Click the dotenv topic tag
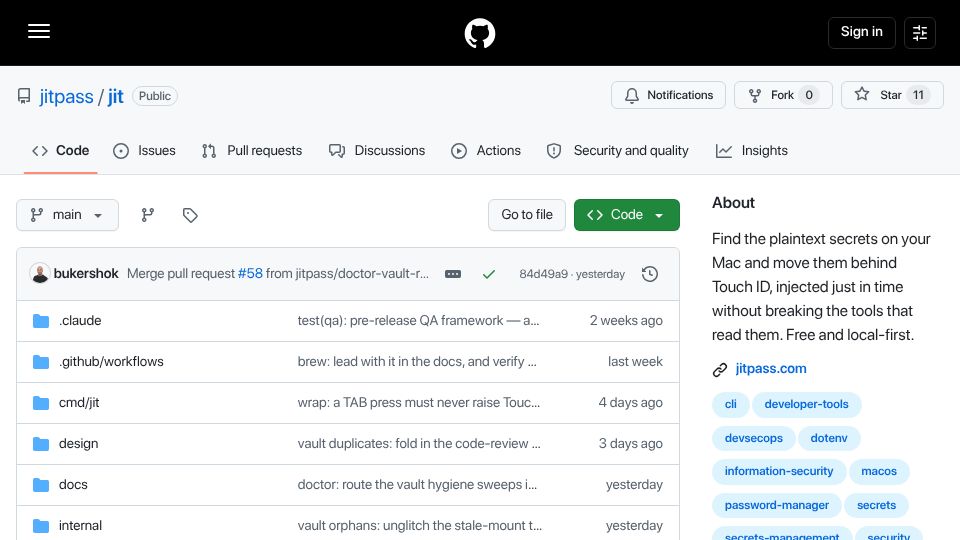Image resolution: width=960 pixels, height=540 pixels. tap(829, 438)
